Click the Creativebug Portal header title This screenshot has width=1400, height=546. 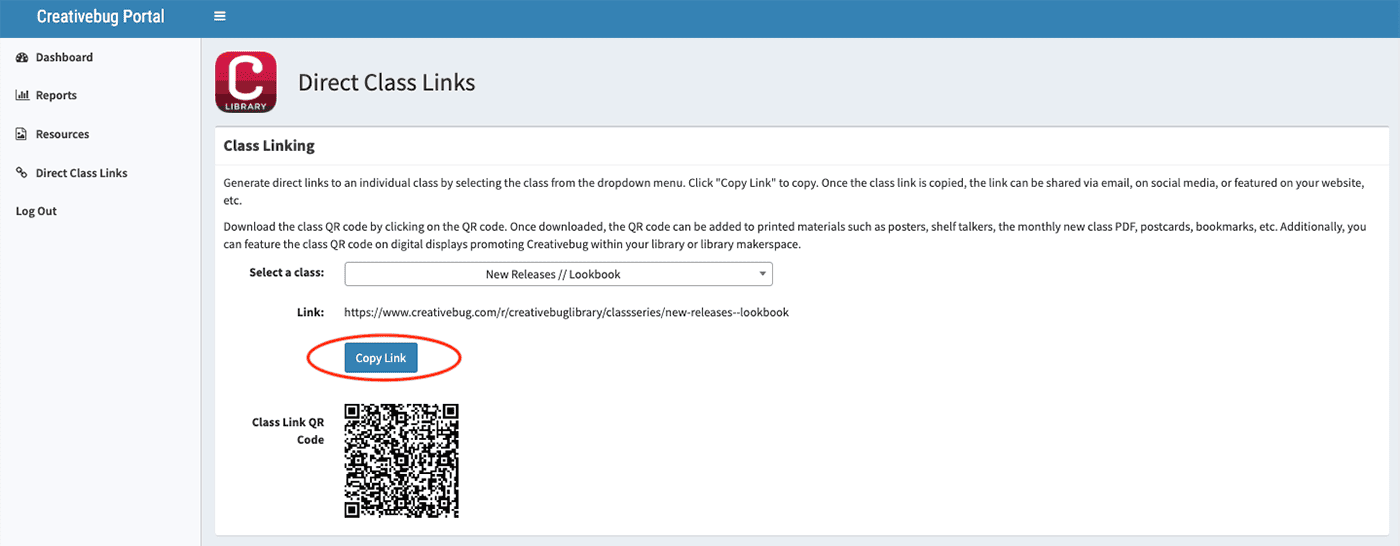pos(100,16)
